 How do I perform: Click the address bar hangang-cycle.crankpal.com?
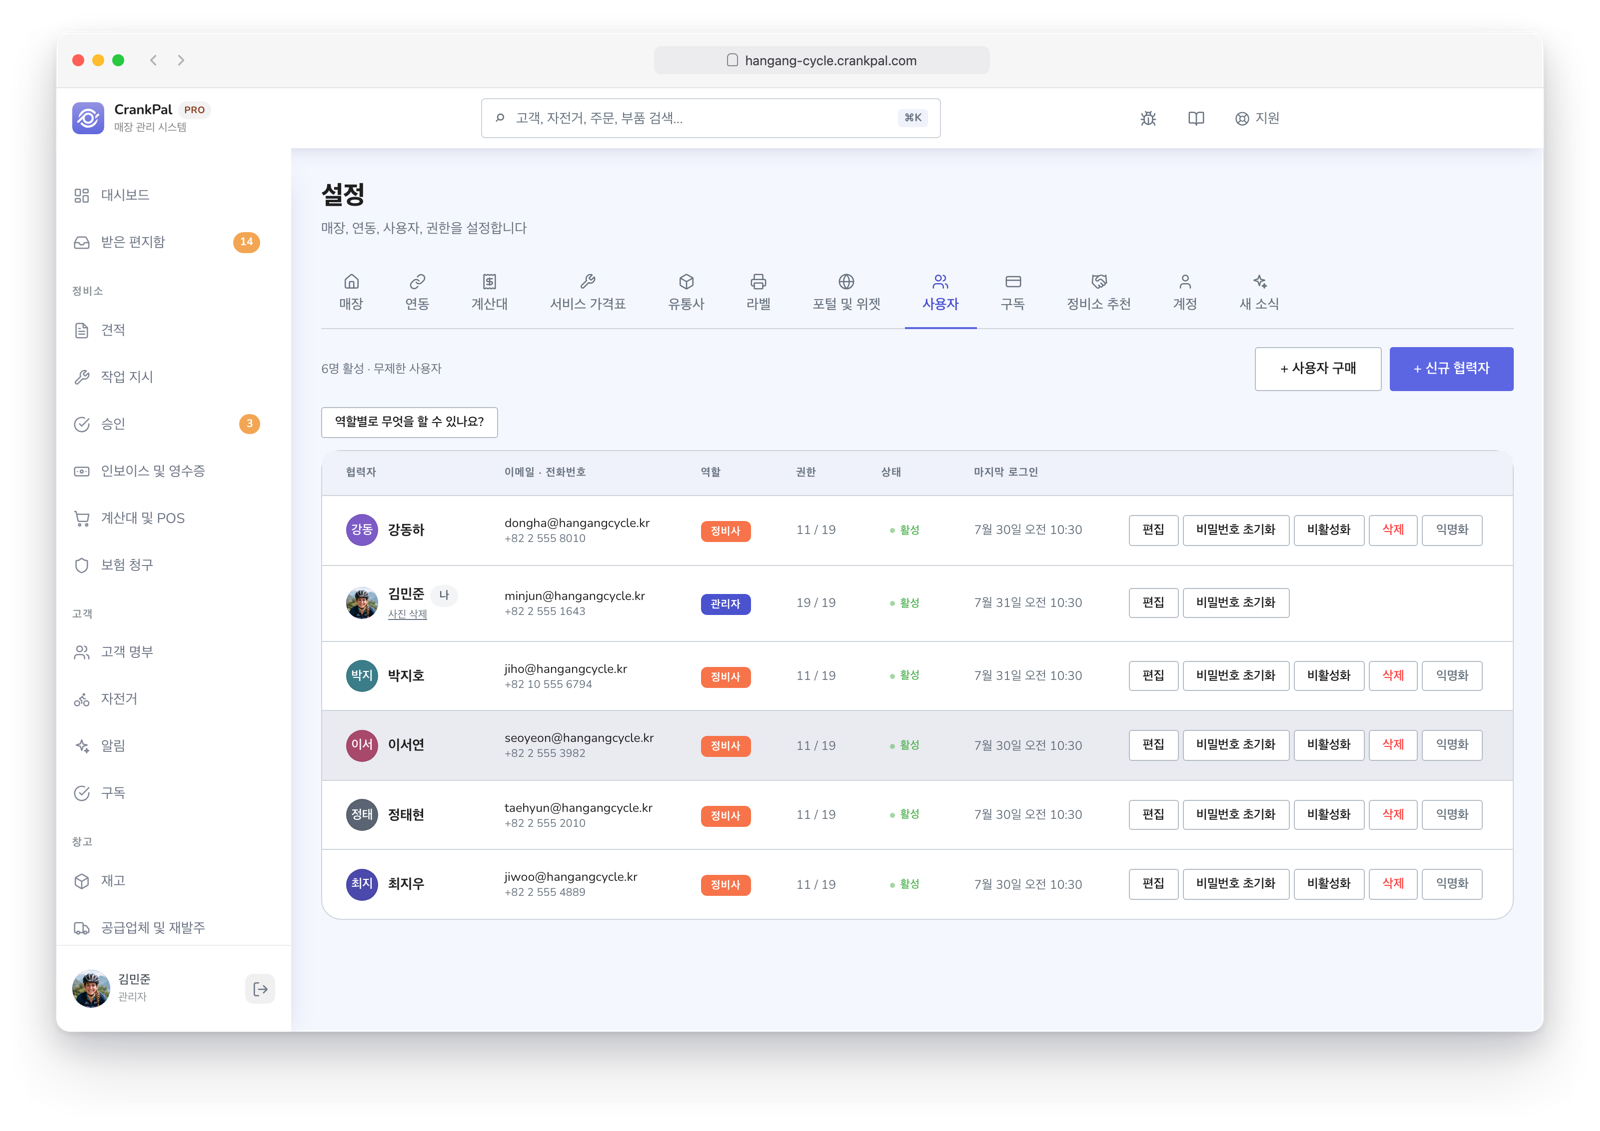pos(822,60)
